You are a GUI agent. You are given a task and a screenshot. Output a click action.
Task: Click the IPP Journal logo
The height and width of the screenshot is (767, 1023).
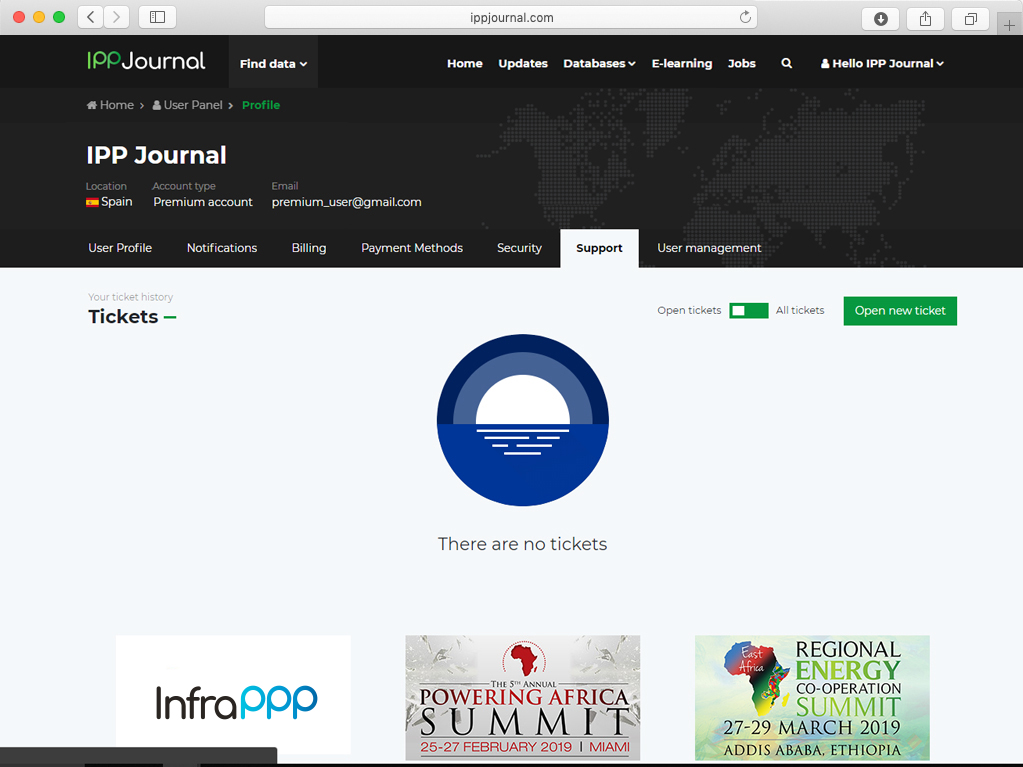pos(146,61)
